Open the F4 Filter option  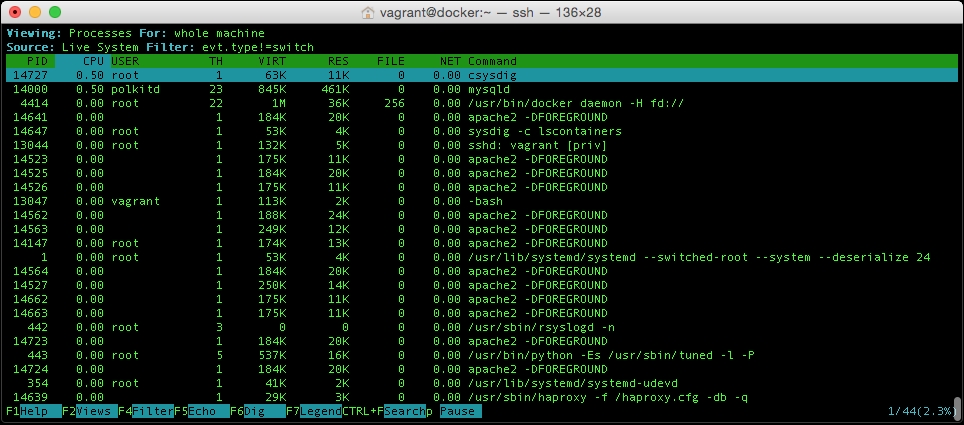pos(146,411)
